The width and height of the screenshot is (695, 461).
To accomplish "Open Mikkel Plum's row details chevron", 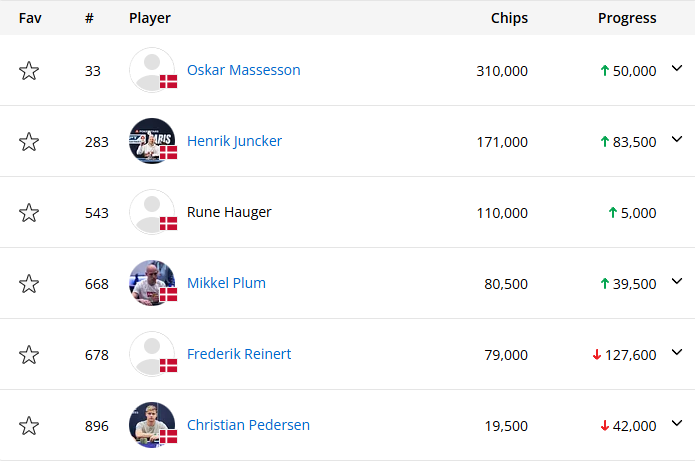I will 677,283.
